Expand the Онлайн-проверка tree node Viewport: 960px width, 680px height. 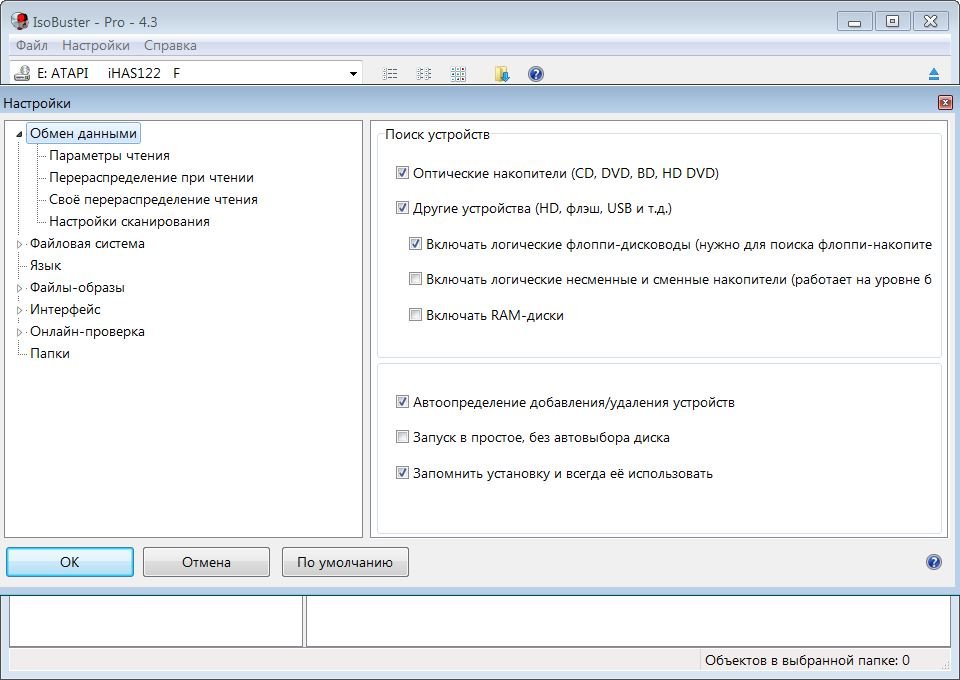(20, 332)
